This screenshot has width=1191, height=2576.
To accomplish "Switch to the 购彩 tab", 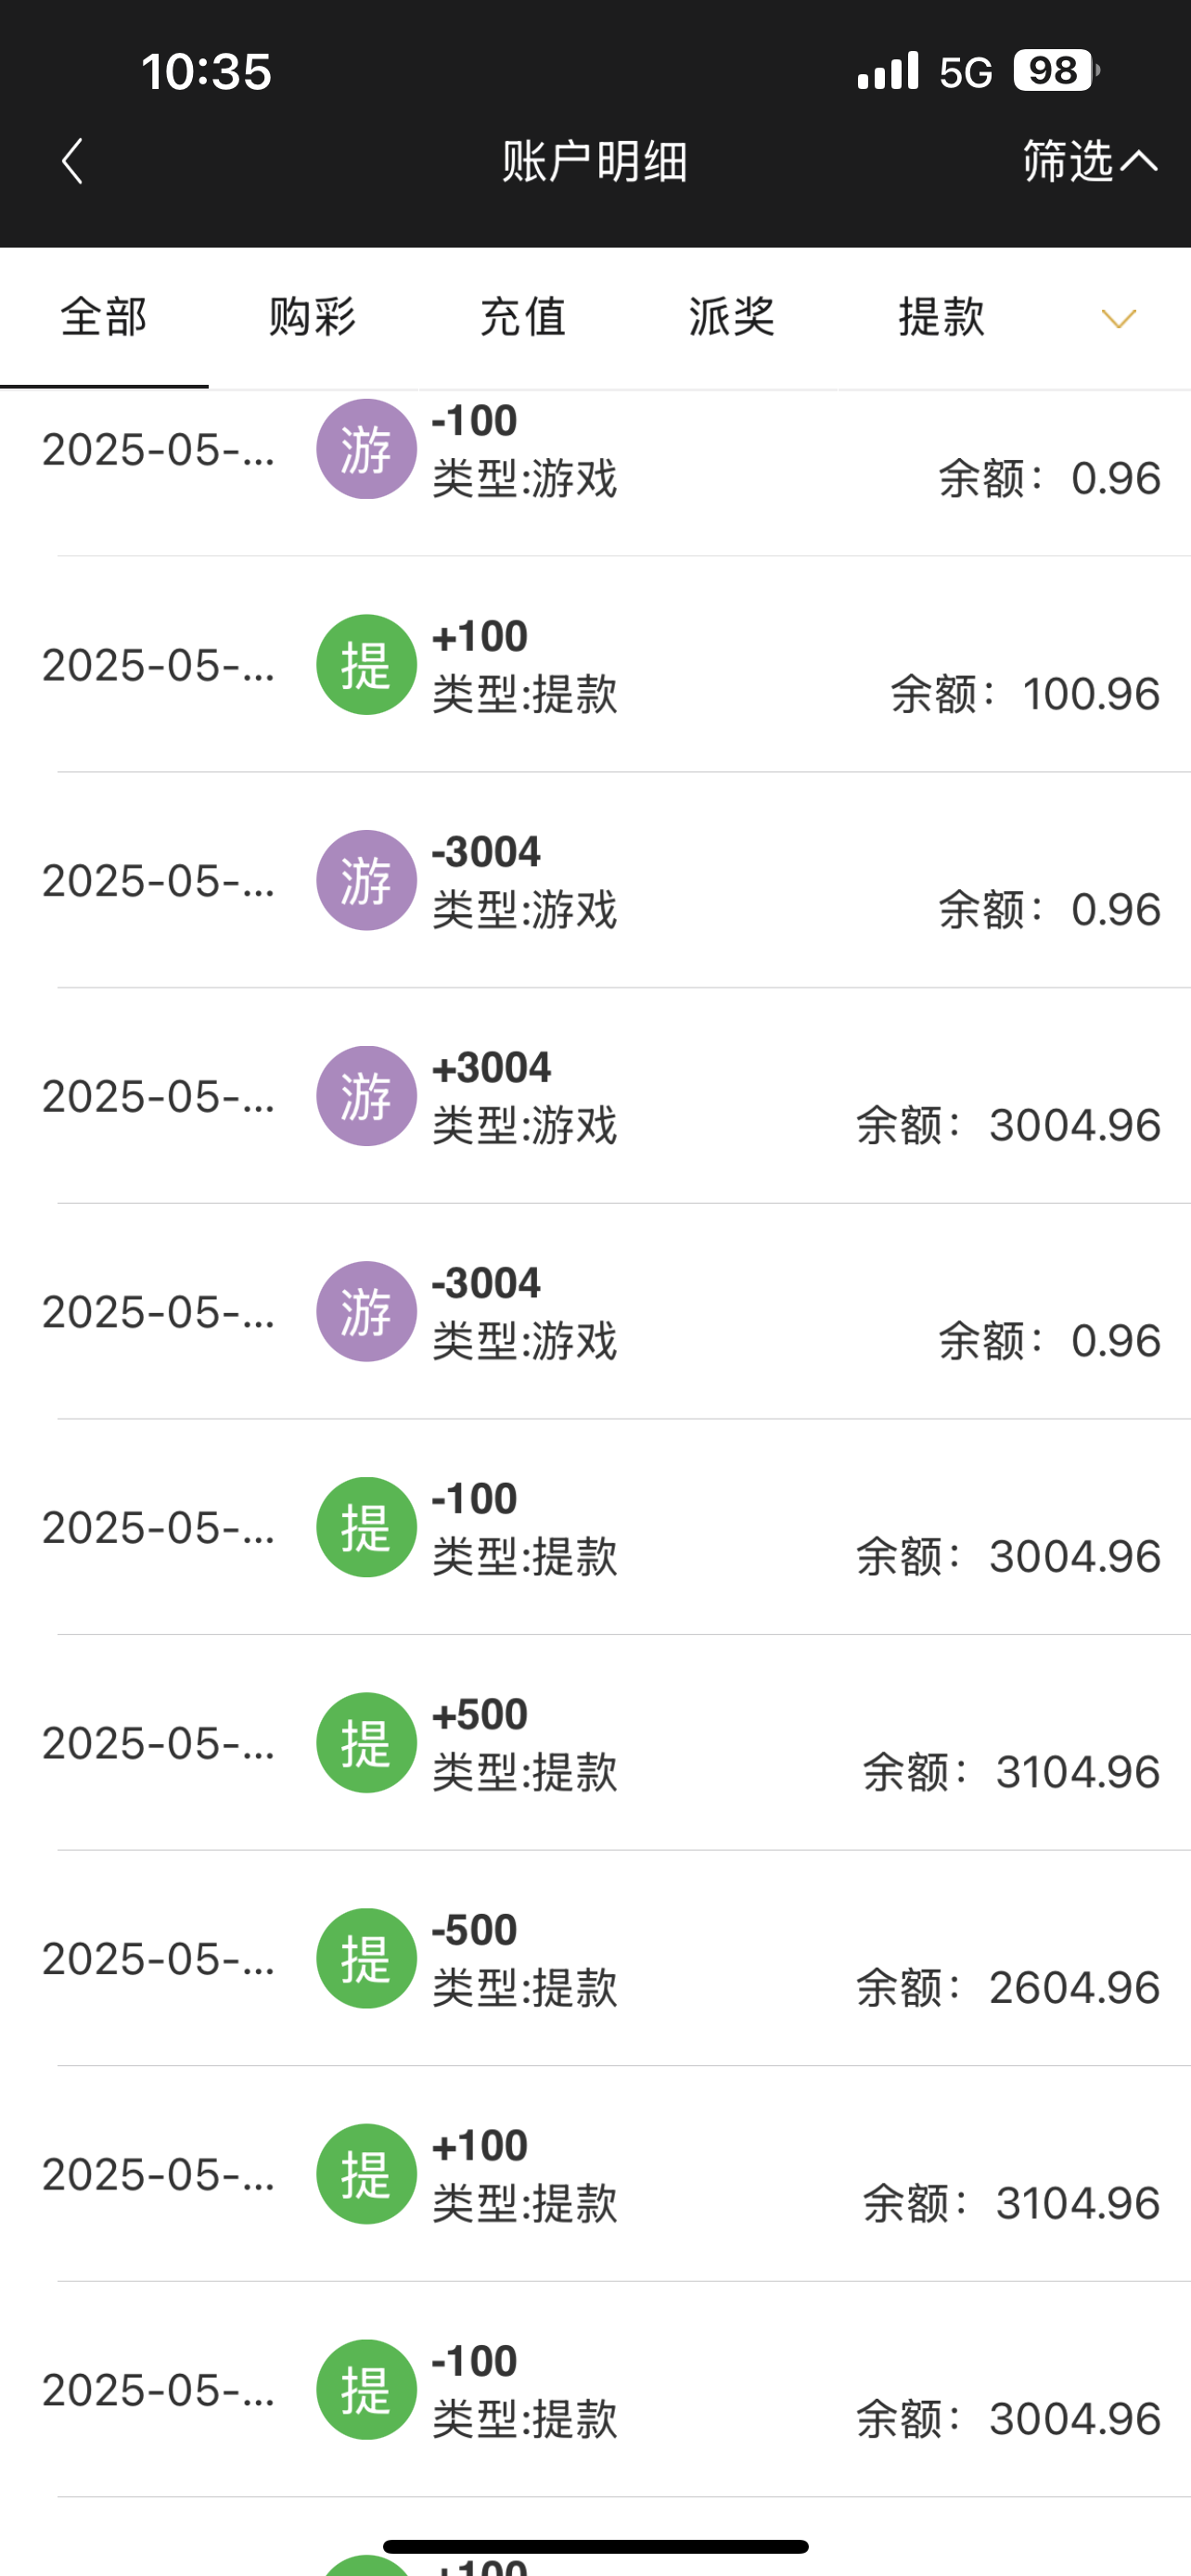I will pyautogui.click(x=313, y=318).
